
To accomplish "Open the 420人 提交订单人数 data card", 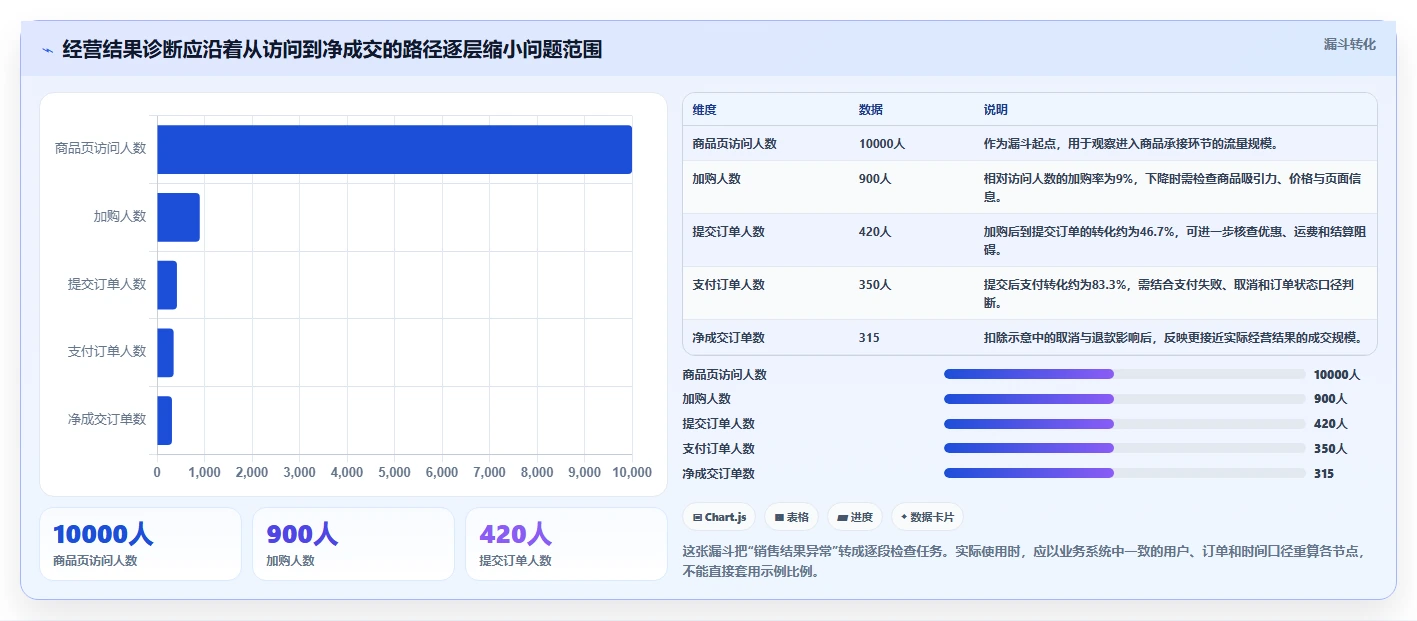I will (566, 544).
